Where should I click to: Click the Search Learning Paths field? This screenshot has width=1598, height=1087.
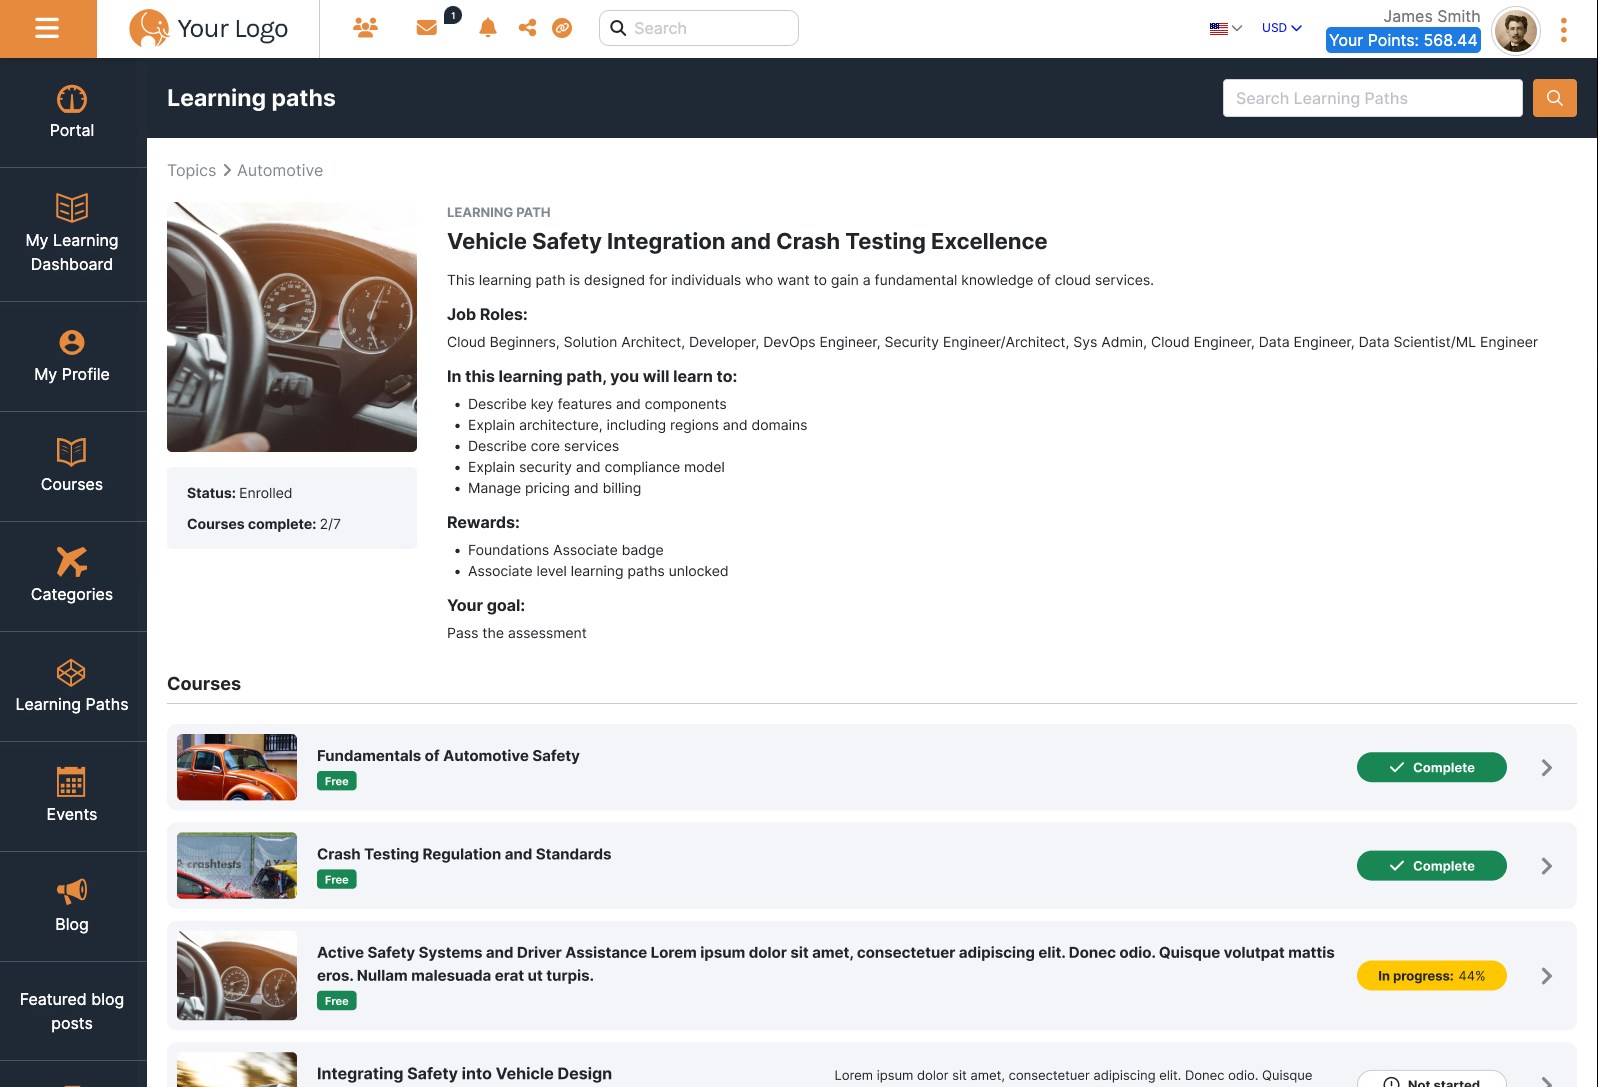click(1372, 98)
